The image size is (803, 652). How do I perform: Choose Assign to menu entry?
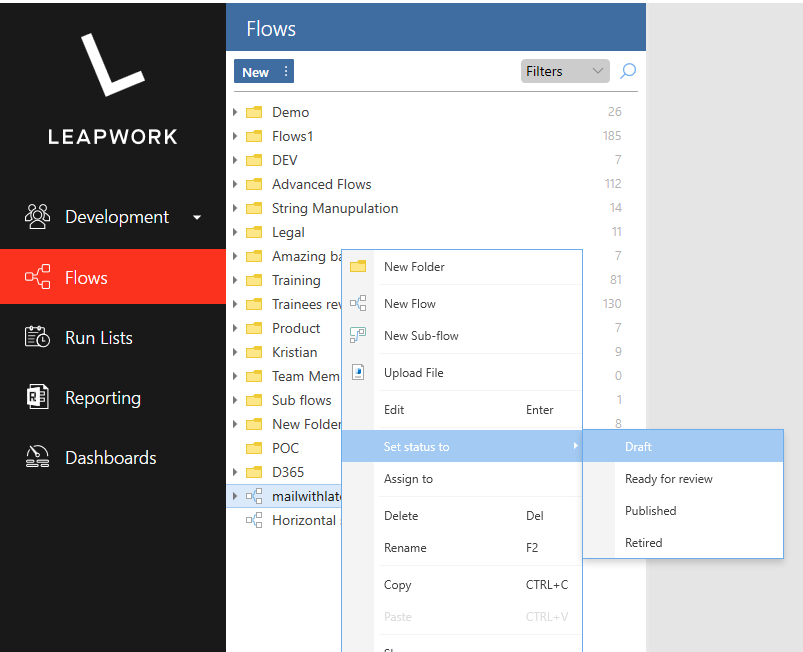click(x=462, y=478)
